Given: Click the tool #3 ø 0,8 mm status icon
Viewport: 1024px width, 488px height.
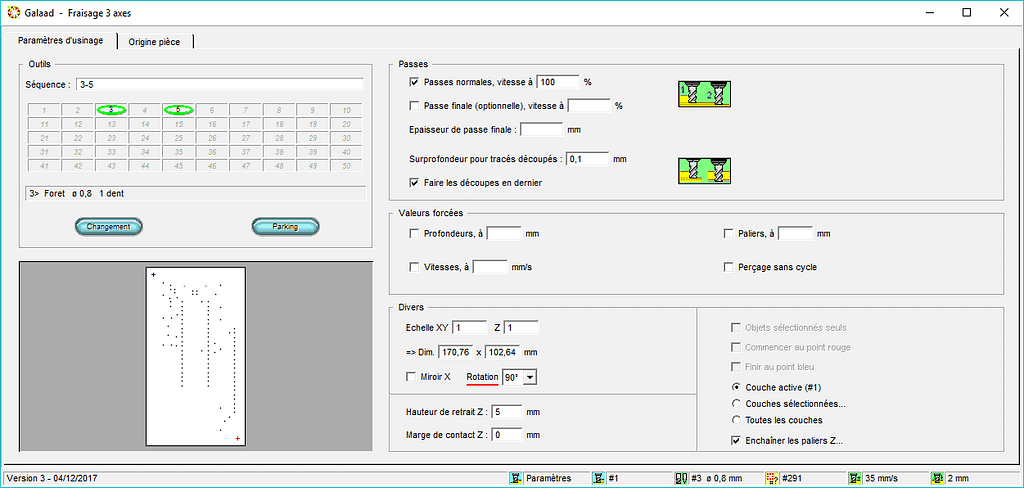Looking at the screenshot, I should point(681,478).
